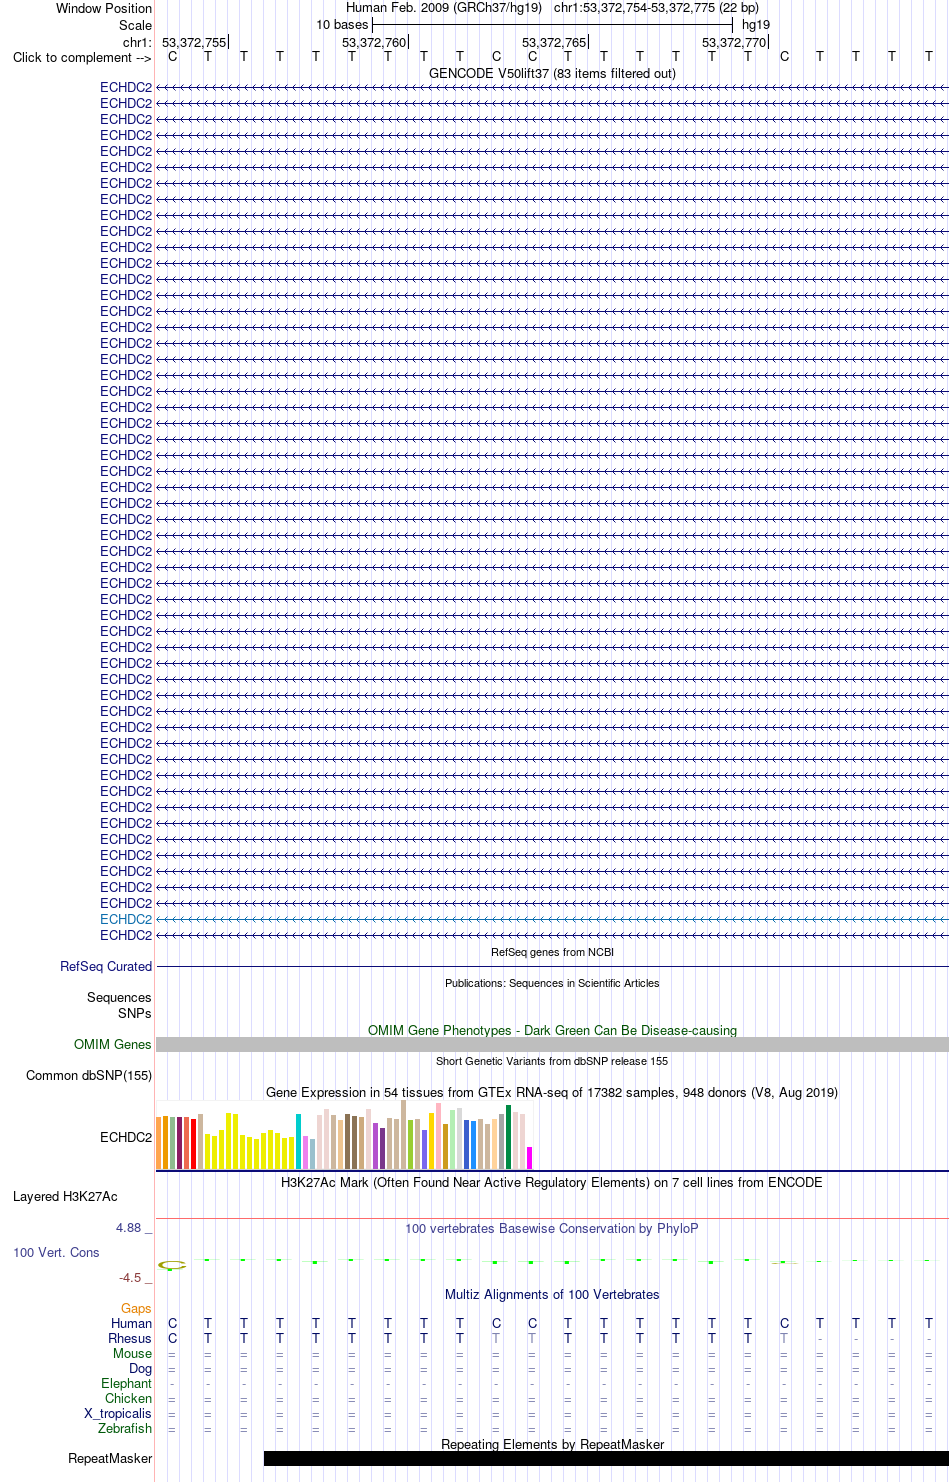Select the Elephant alignment row label
Screen dimensions: 950x1482
point(127,1383)
